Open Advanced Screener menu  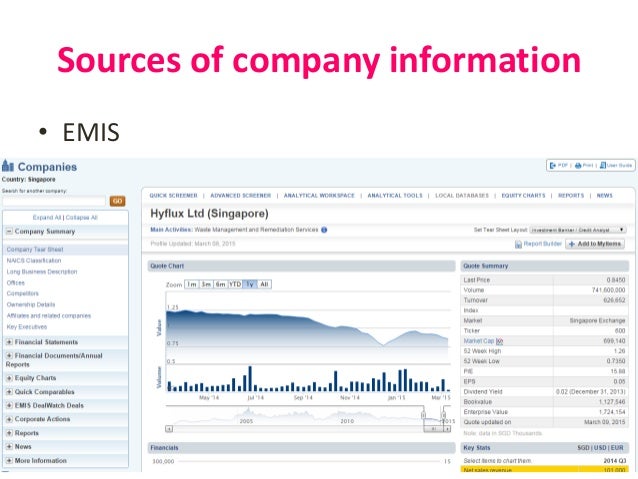pos(240,196)
